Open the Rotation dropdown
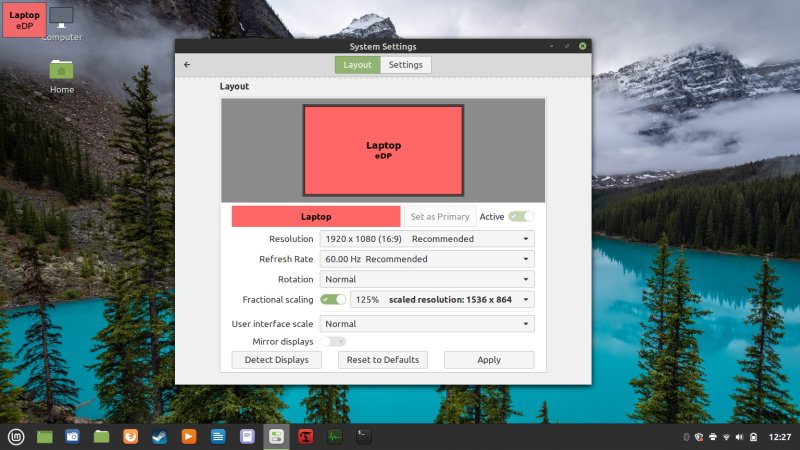 (x=427, y=279)
